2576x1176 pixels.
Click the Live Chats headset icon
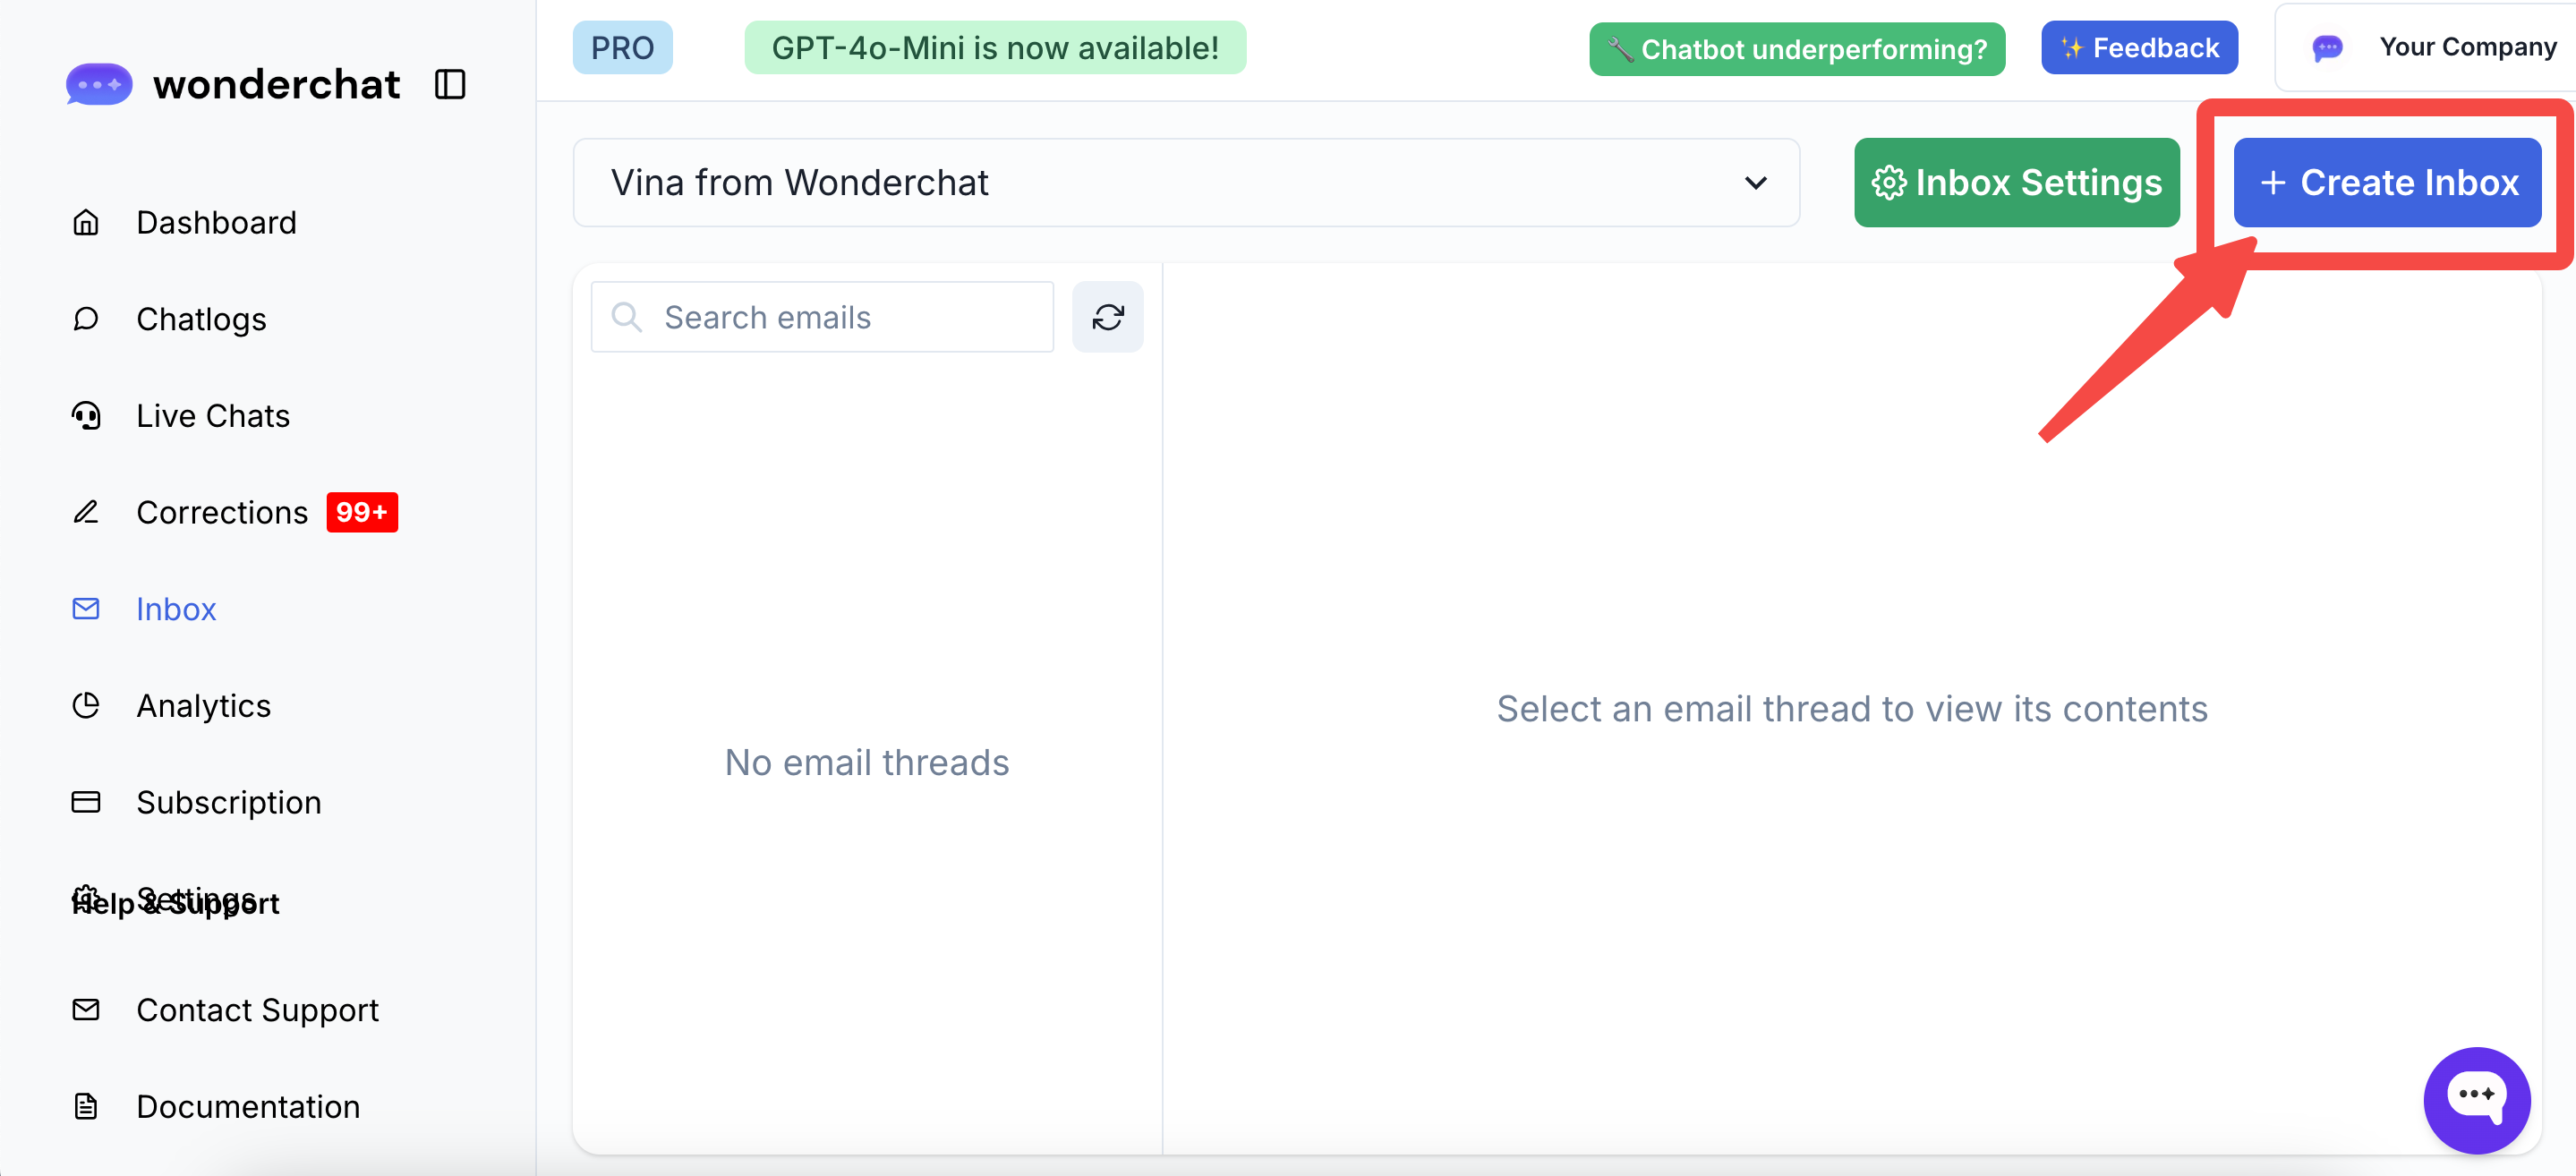86,415
